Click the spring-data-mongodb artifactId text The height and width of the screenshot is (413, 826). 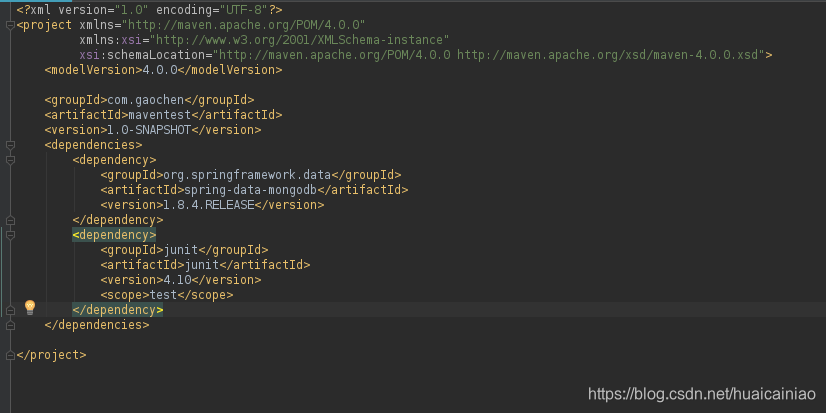point(250,190)
